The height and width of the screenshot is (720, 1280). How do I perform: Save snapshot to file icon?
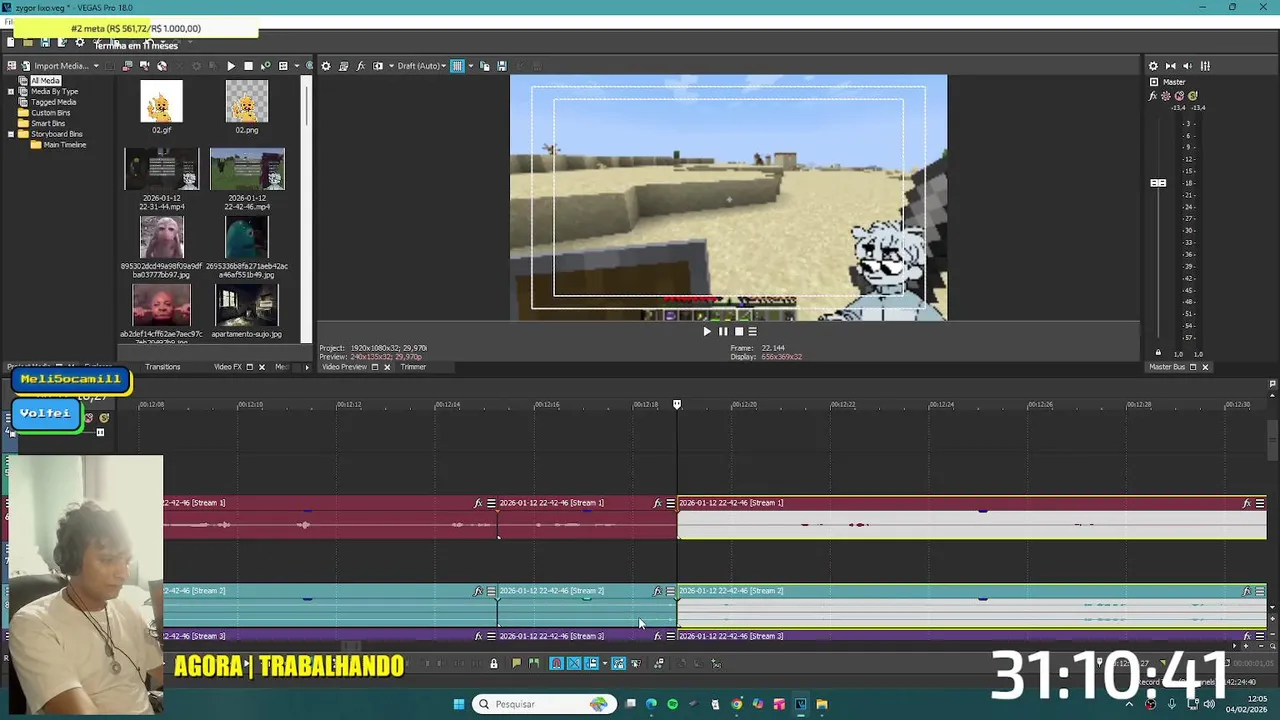tap(502, 66)
